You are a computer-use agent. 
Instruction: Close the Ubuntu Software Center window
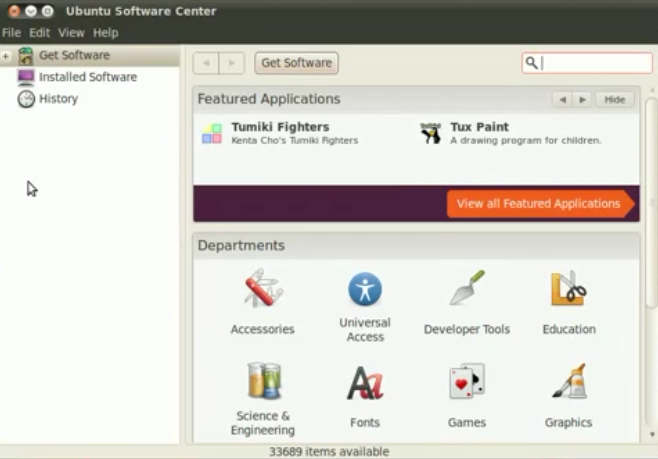pos(14,11)
